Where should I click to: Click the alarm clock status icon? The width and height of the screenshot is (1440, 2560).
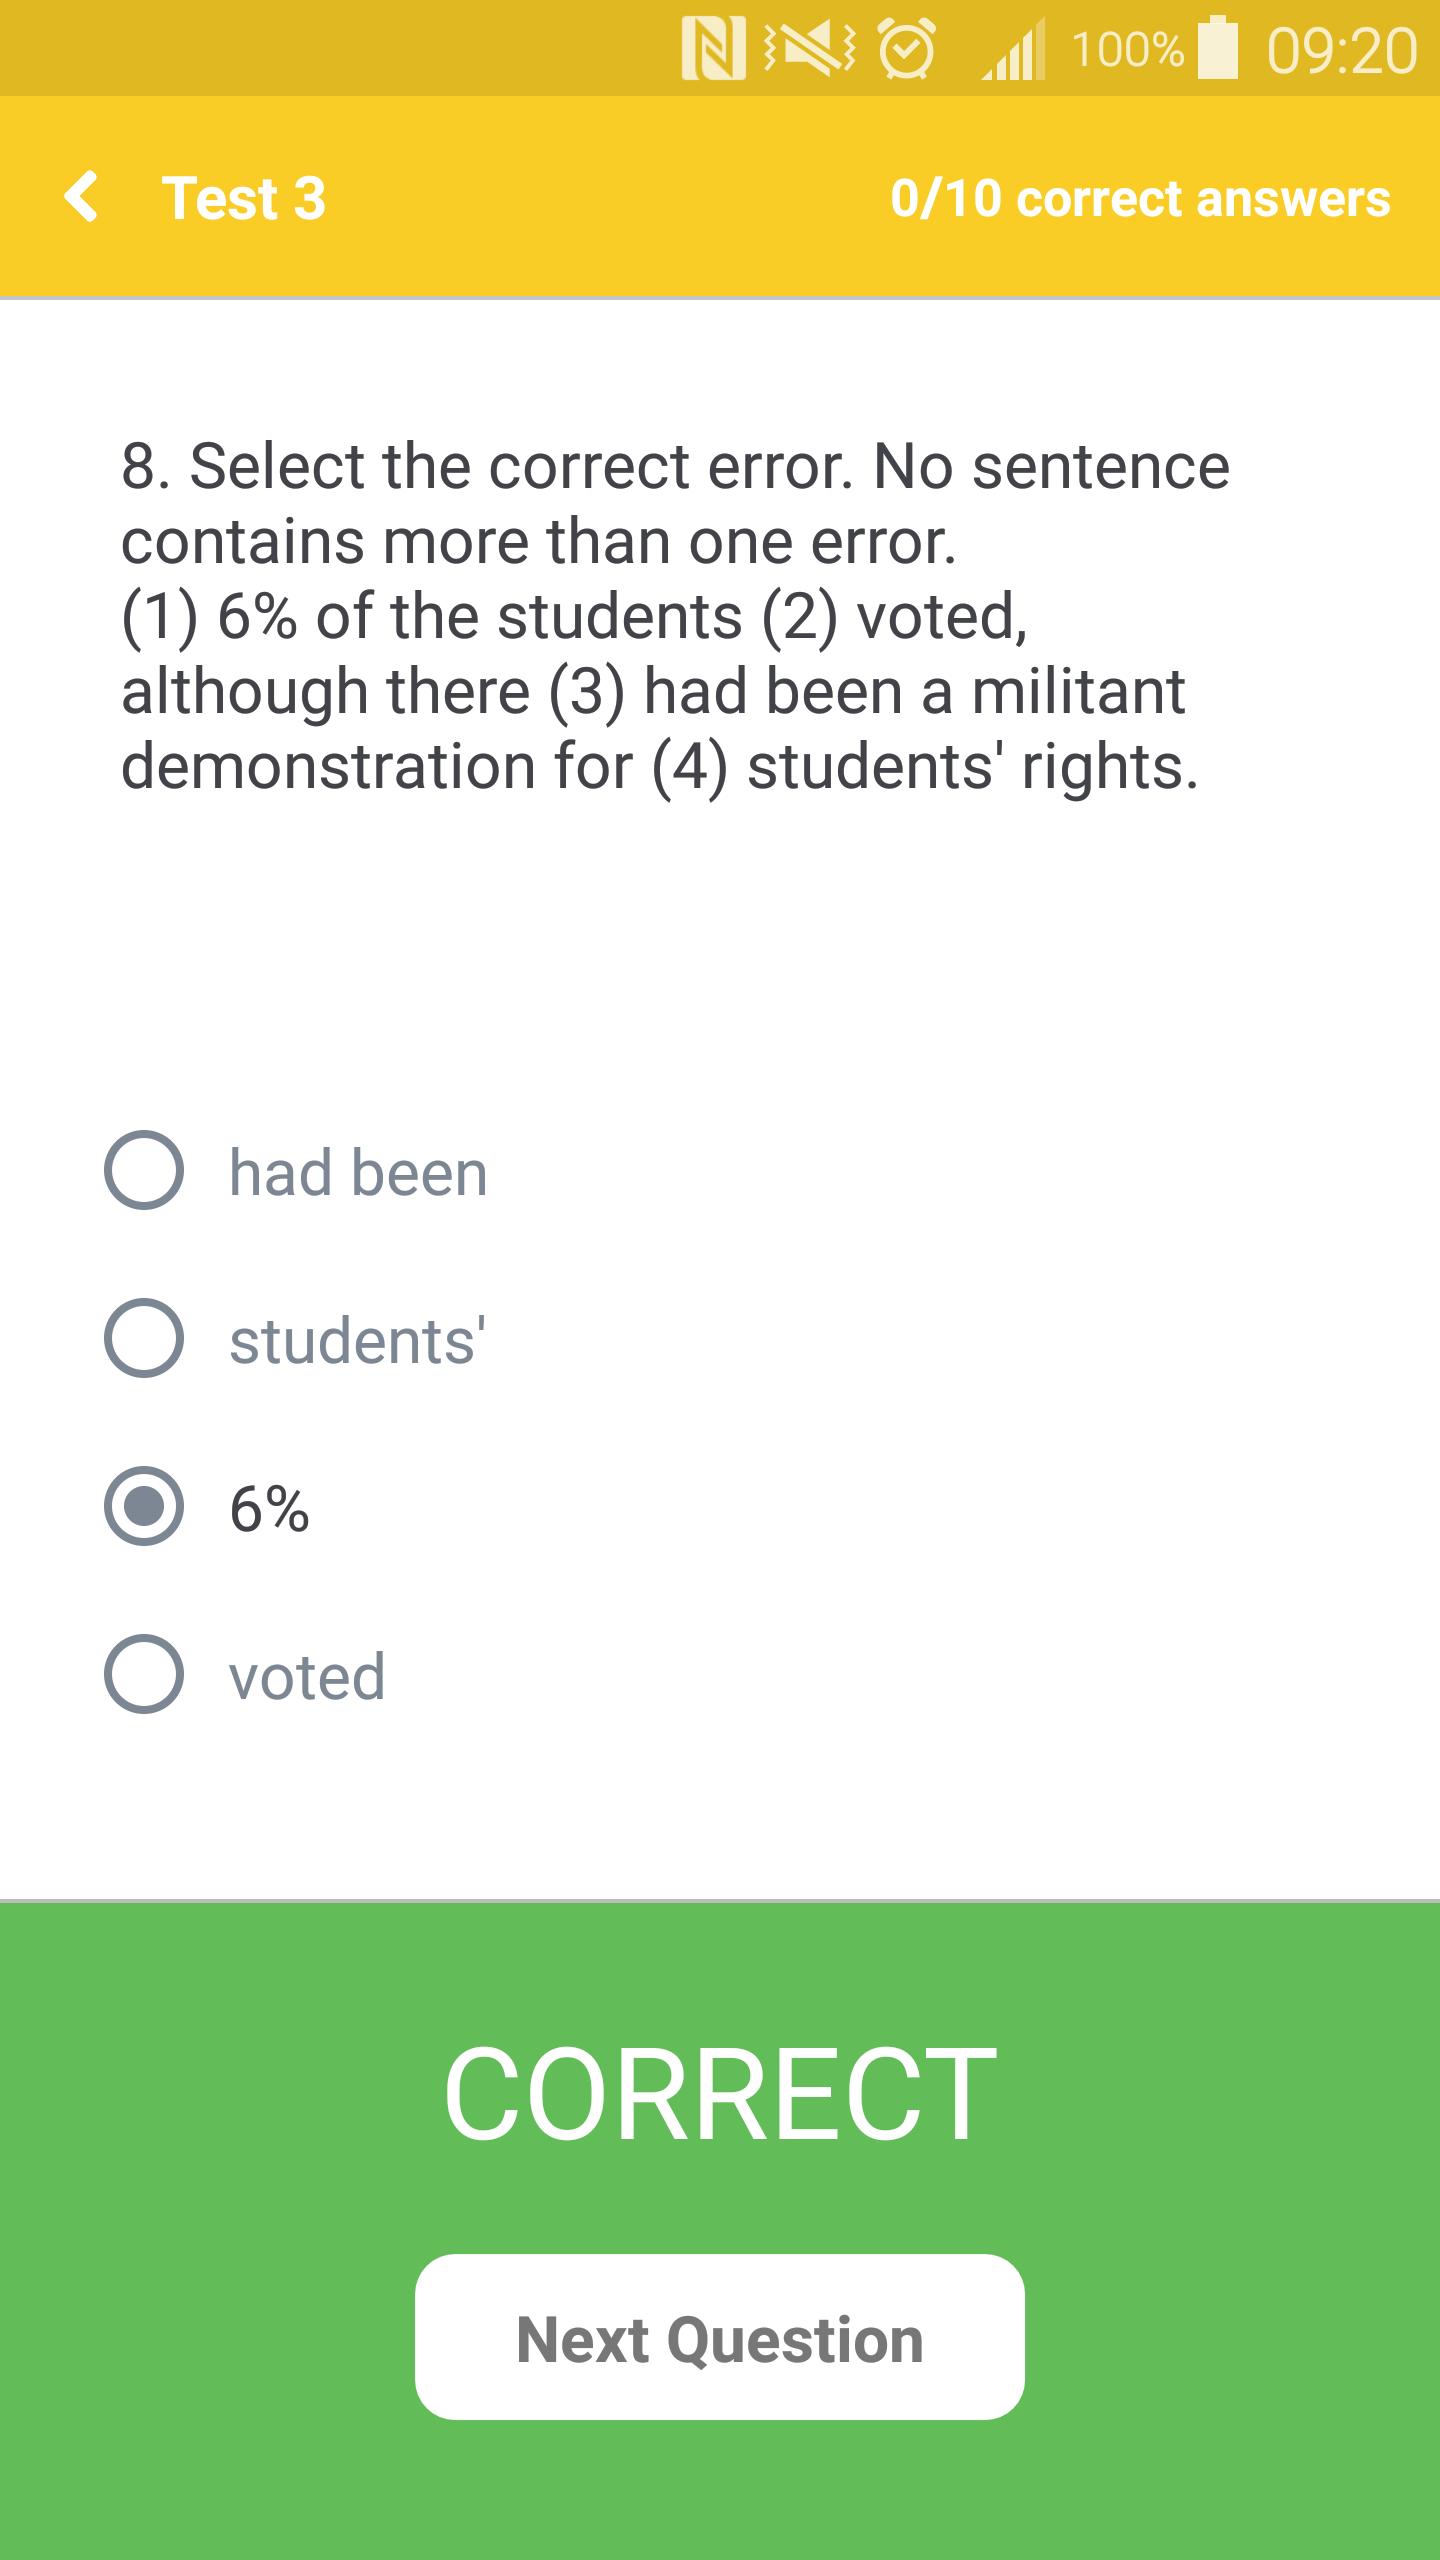(x=907, y=50)
